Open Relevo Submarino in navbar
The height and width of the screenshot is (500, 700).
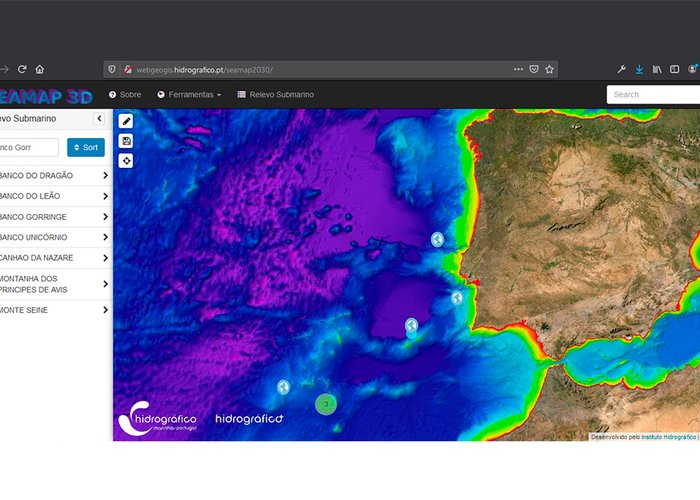[275, 95]
